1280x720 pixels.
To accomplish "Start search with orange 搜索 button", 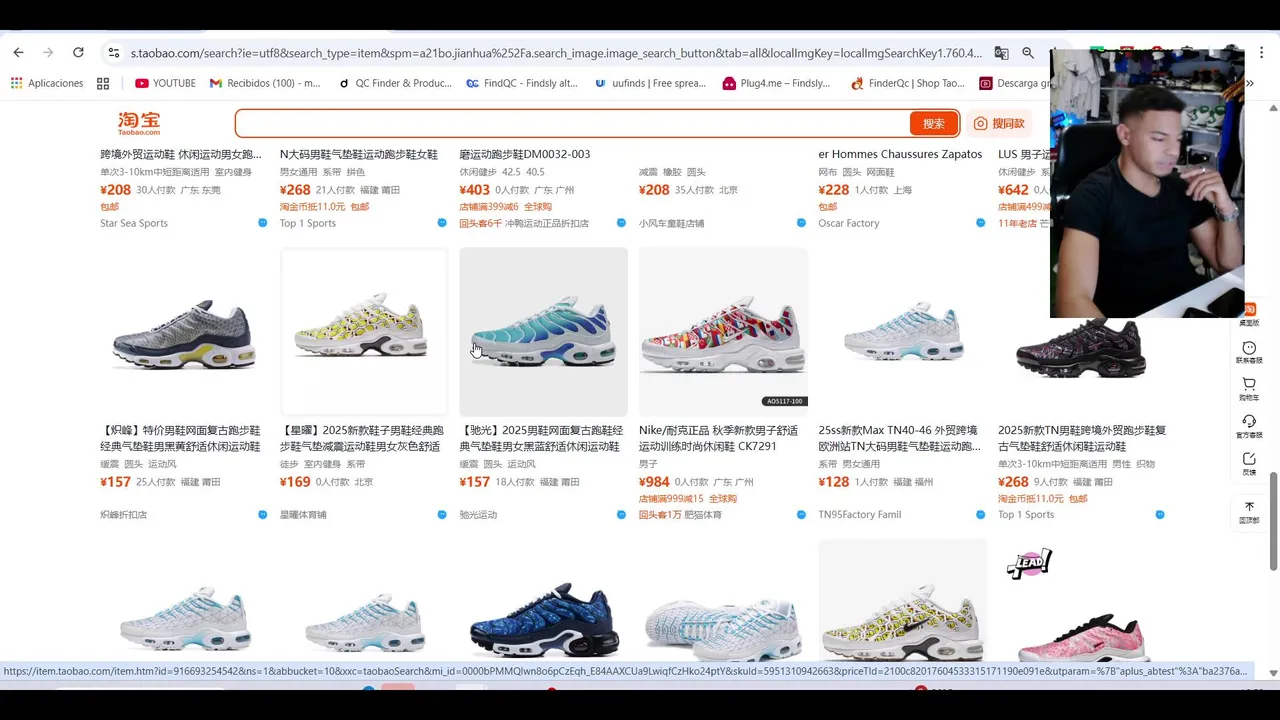I will (933, 123).
